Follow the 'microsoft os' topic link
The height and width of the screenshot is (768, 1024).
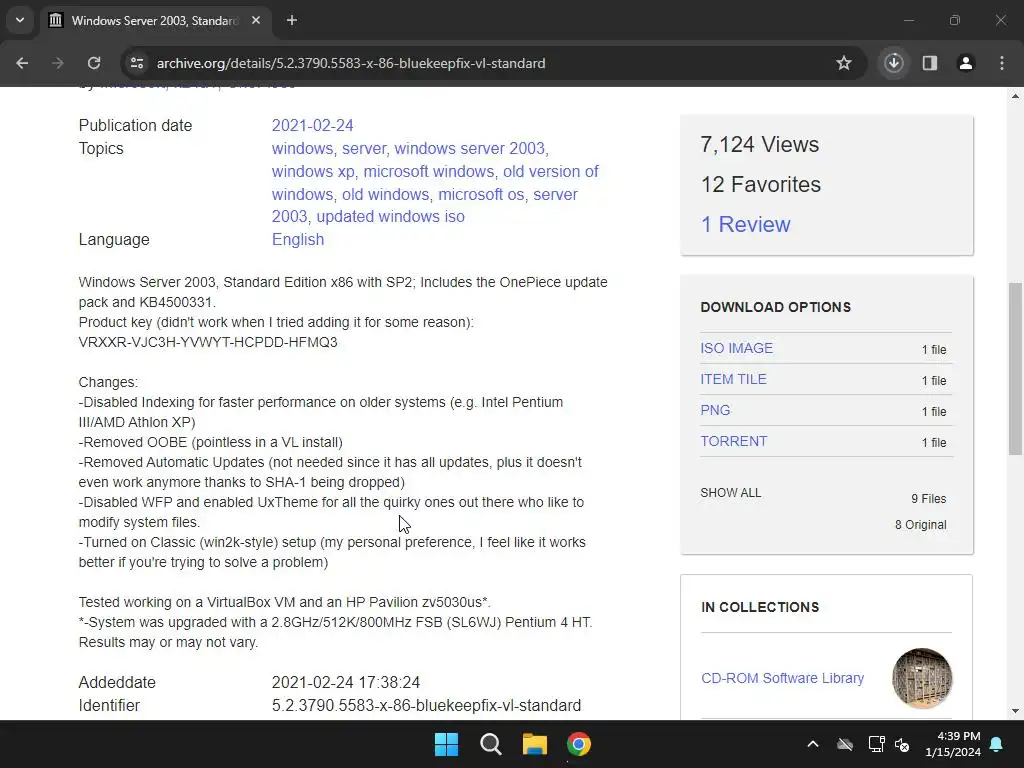[x=481, y=194]
